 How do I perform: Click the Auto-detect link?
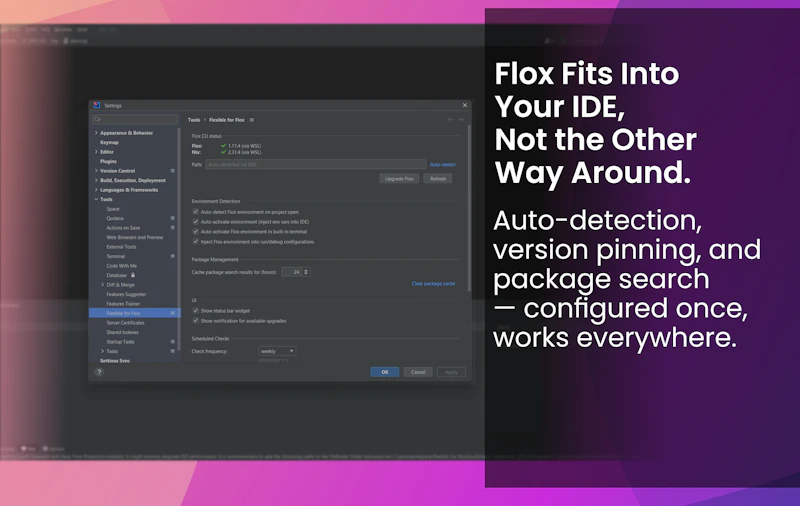point(442,164)
